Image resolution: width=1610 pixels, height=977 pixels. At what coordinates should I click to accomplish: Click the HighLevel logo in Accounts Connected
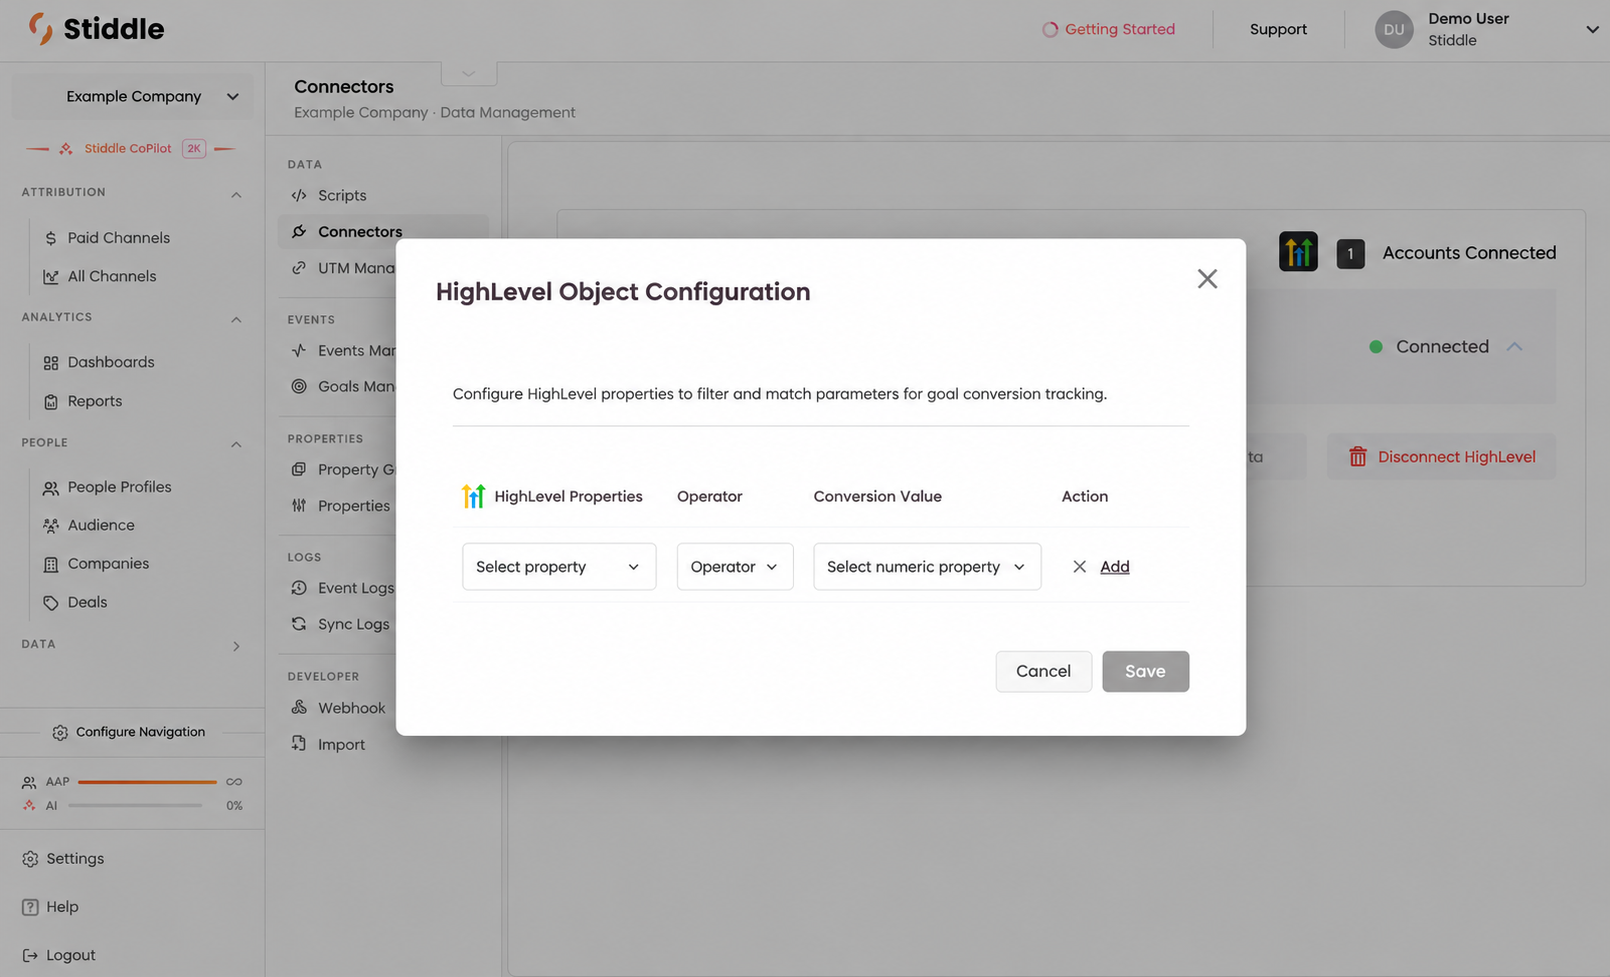click(1298, 252)
